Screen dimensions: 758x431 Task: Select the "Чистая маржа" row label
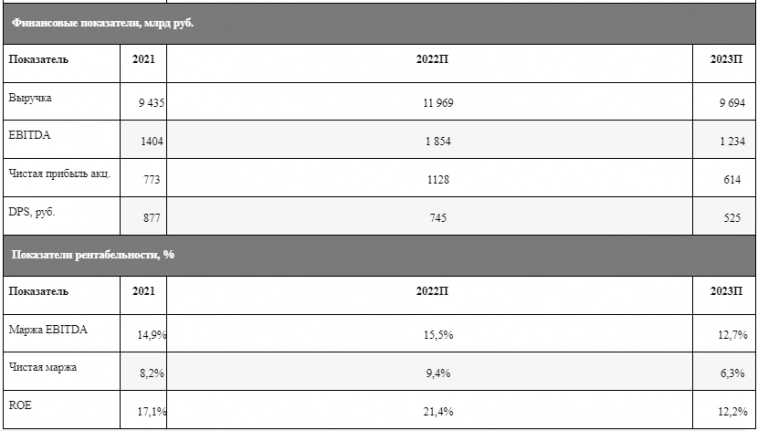point(43,367)
